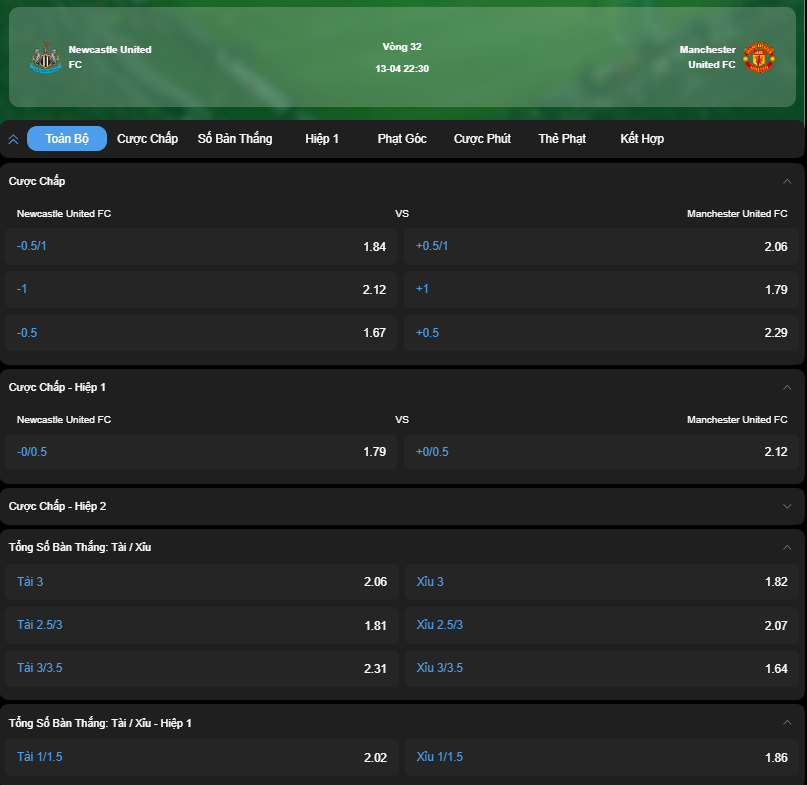Switch to the Hiệp 1 tab
The width and height of the screenshot is (807, 785).
(322, 138)
